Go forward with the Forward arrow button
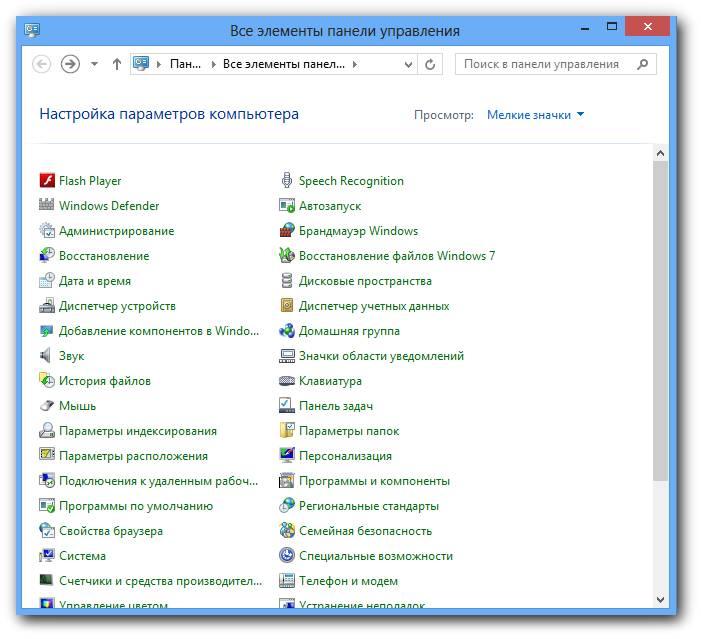This screenshot has width=701, height=639. pyautogui.click(x=70, y=64)
